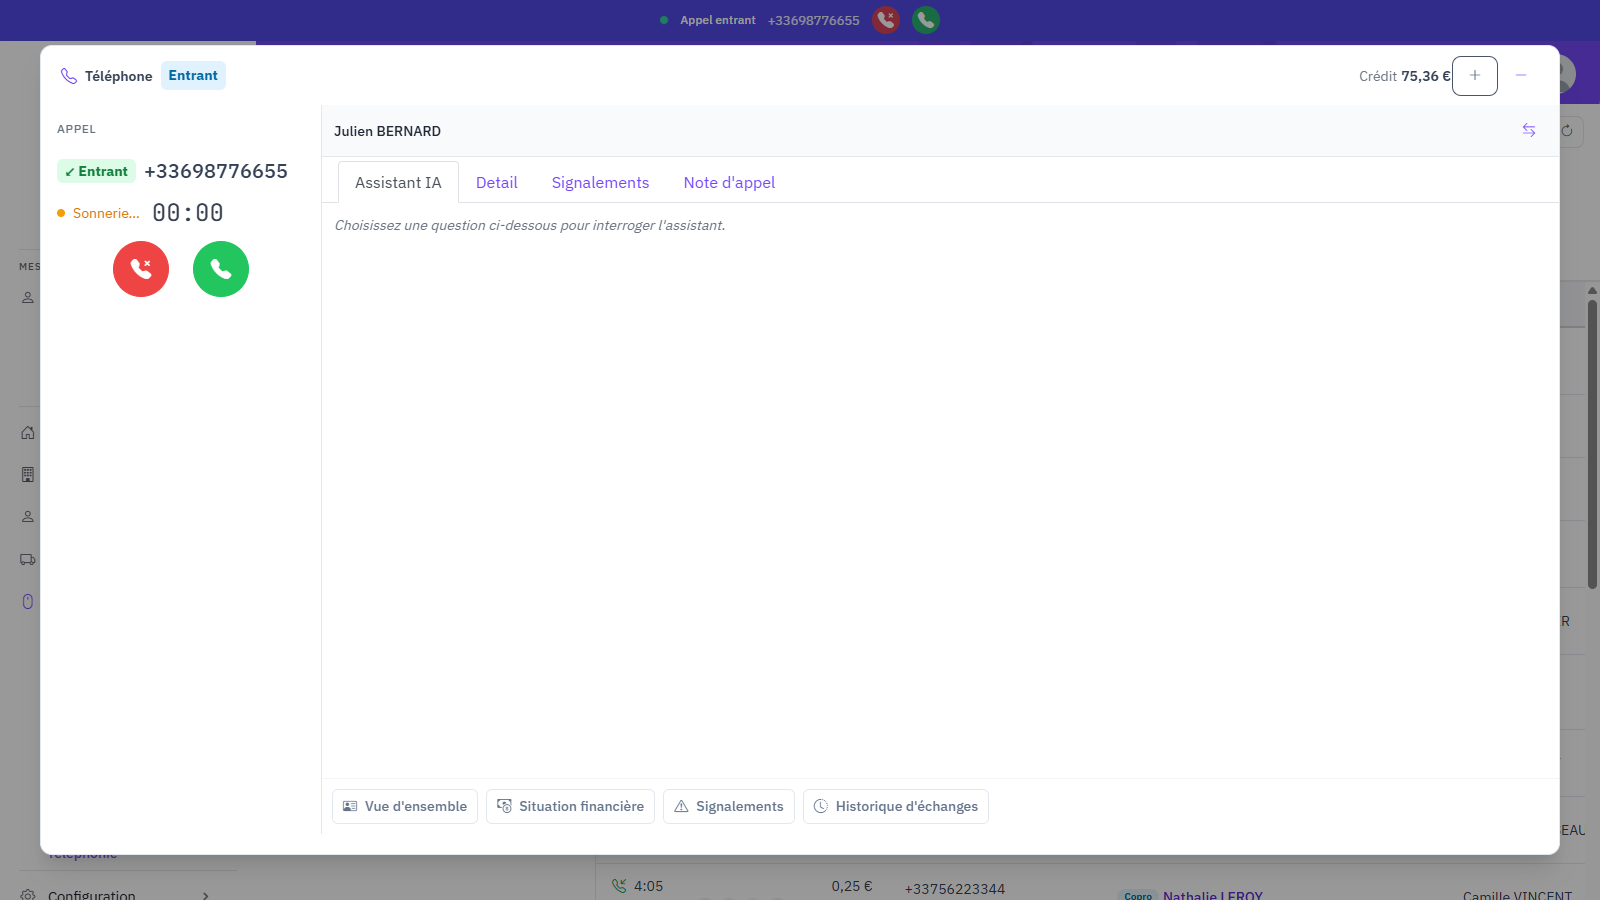The width and height of the screenshot is (1600, 900).
Task: Click the green Entrant status badge by the number
Action: pyautogui.click(x=97, y=171)
